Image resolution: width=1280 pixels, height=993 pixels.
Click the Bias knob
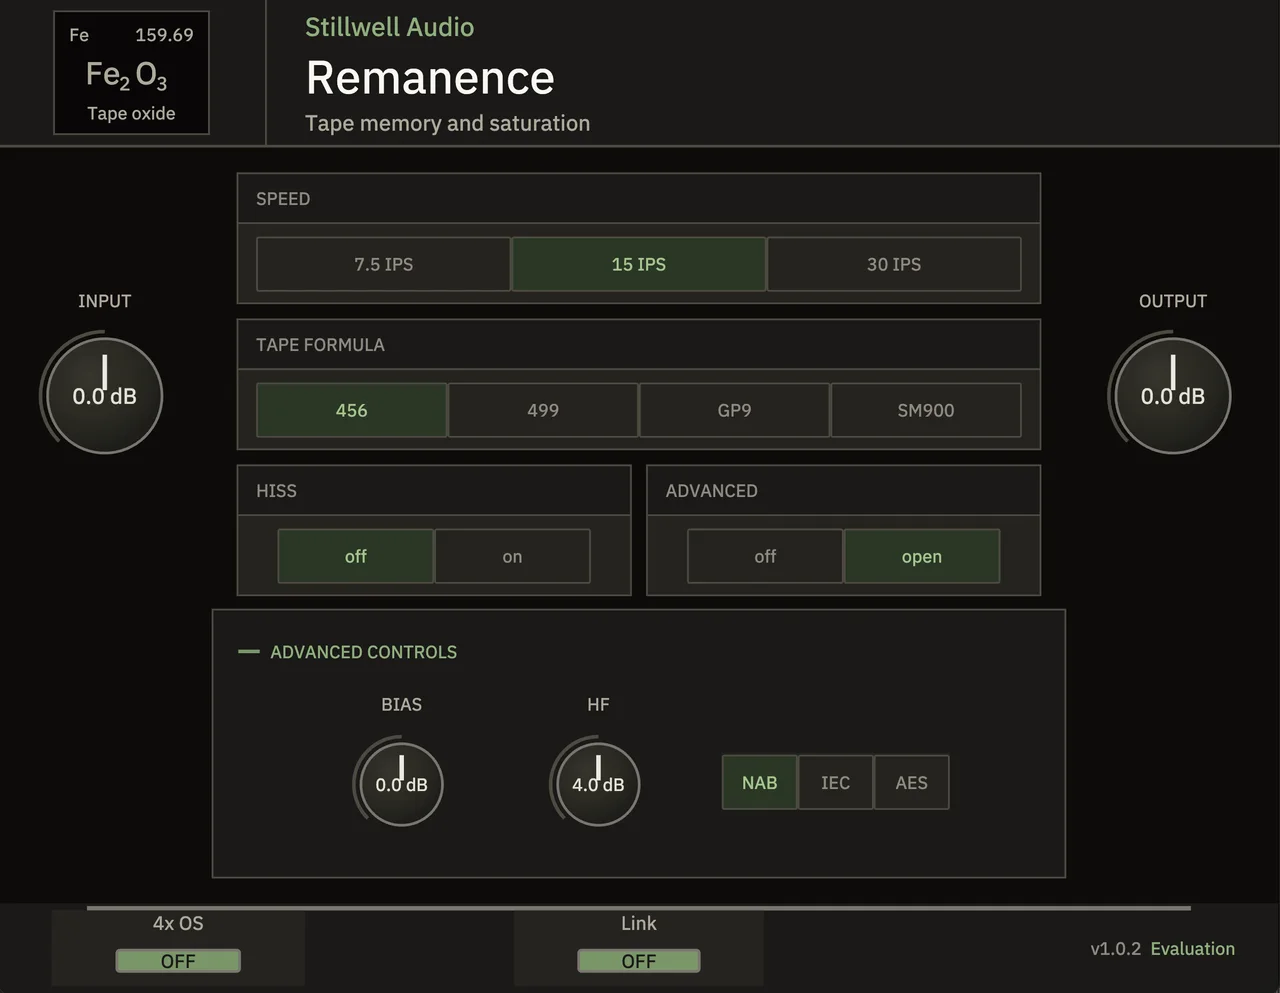coord(401,784)
